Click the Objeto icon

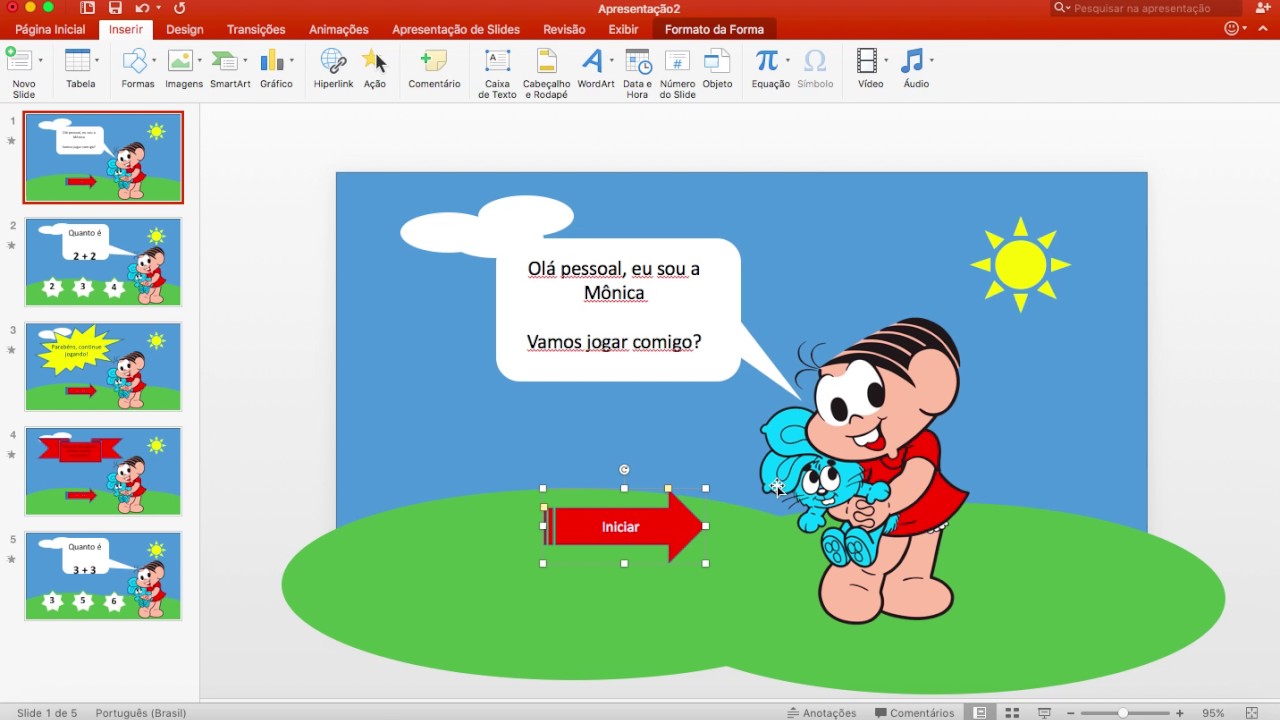point(717,60)
